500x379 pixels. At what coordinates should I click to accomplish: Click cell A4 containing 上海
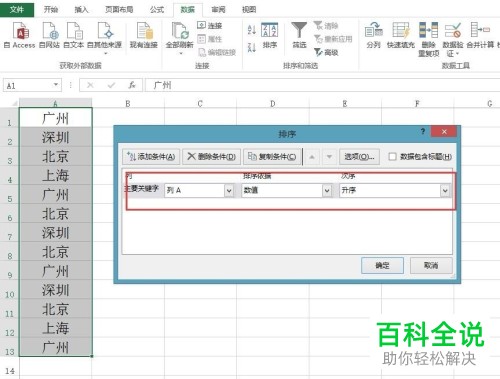coord(56,175)
